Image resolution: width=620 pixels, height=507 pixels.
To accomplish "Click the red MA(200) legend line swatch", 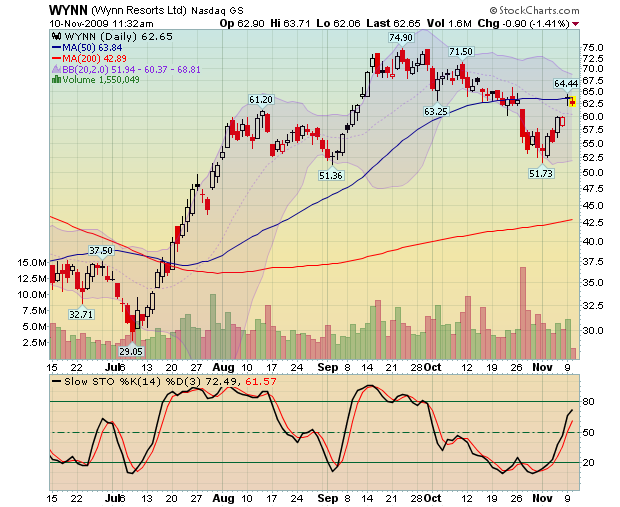I will click(57, 59).
